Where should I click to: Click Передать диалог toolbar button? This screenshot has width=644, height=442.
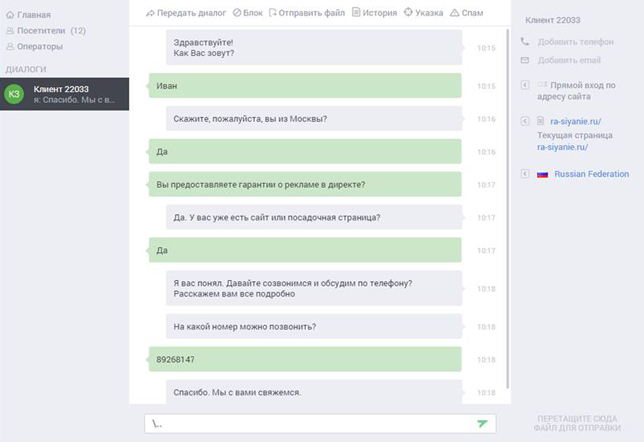coord(186,13)
